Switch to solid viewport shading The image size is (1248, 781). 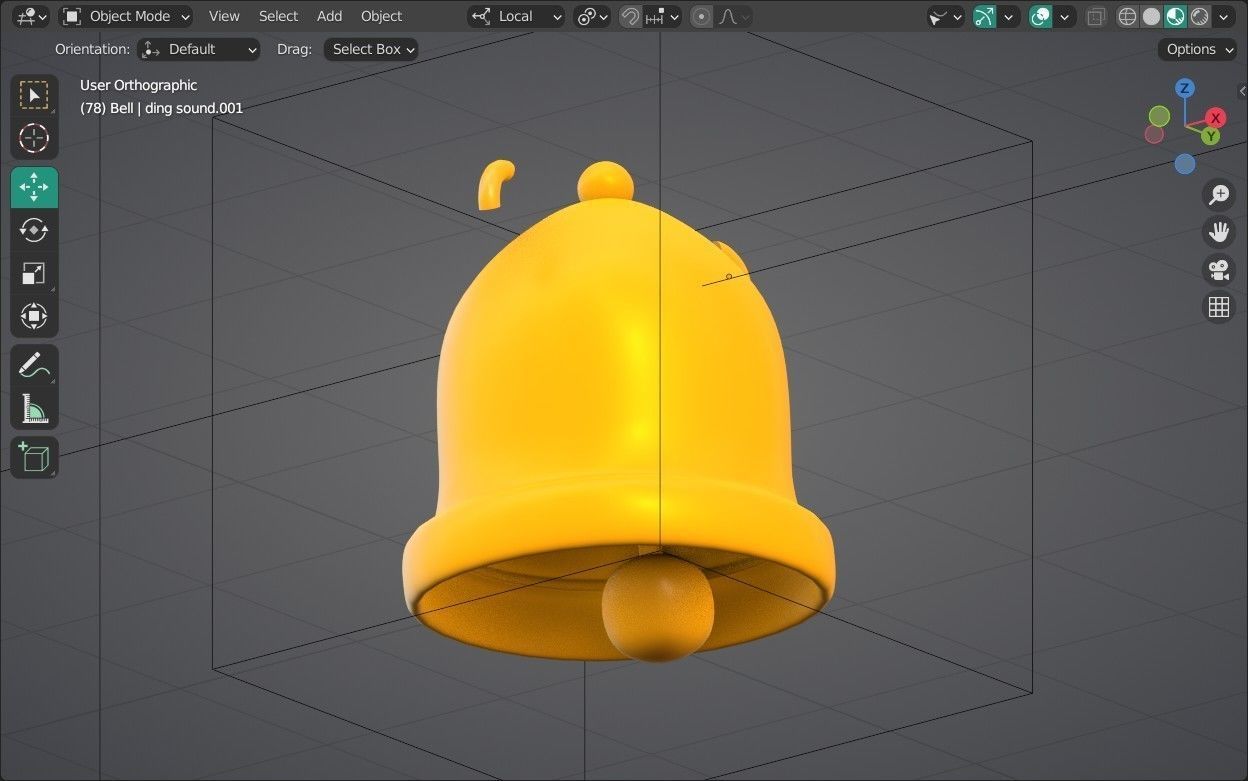1152,16
